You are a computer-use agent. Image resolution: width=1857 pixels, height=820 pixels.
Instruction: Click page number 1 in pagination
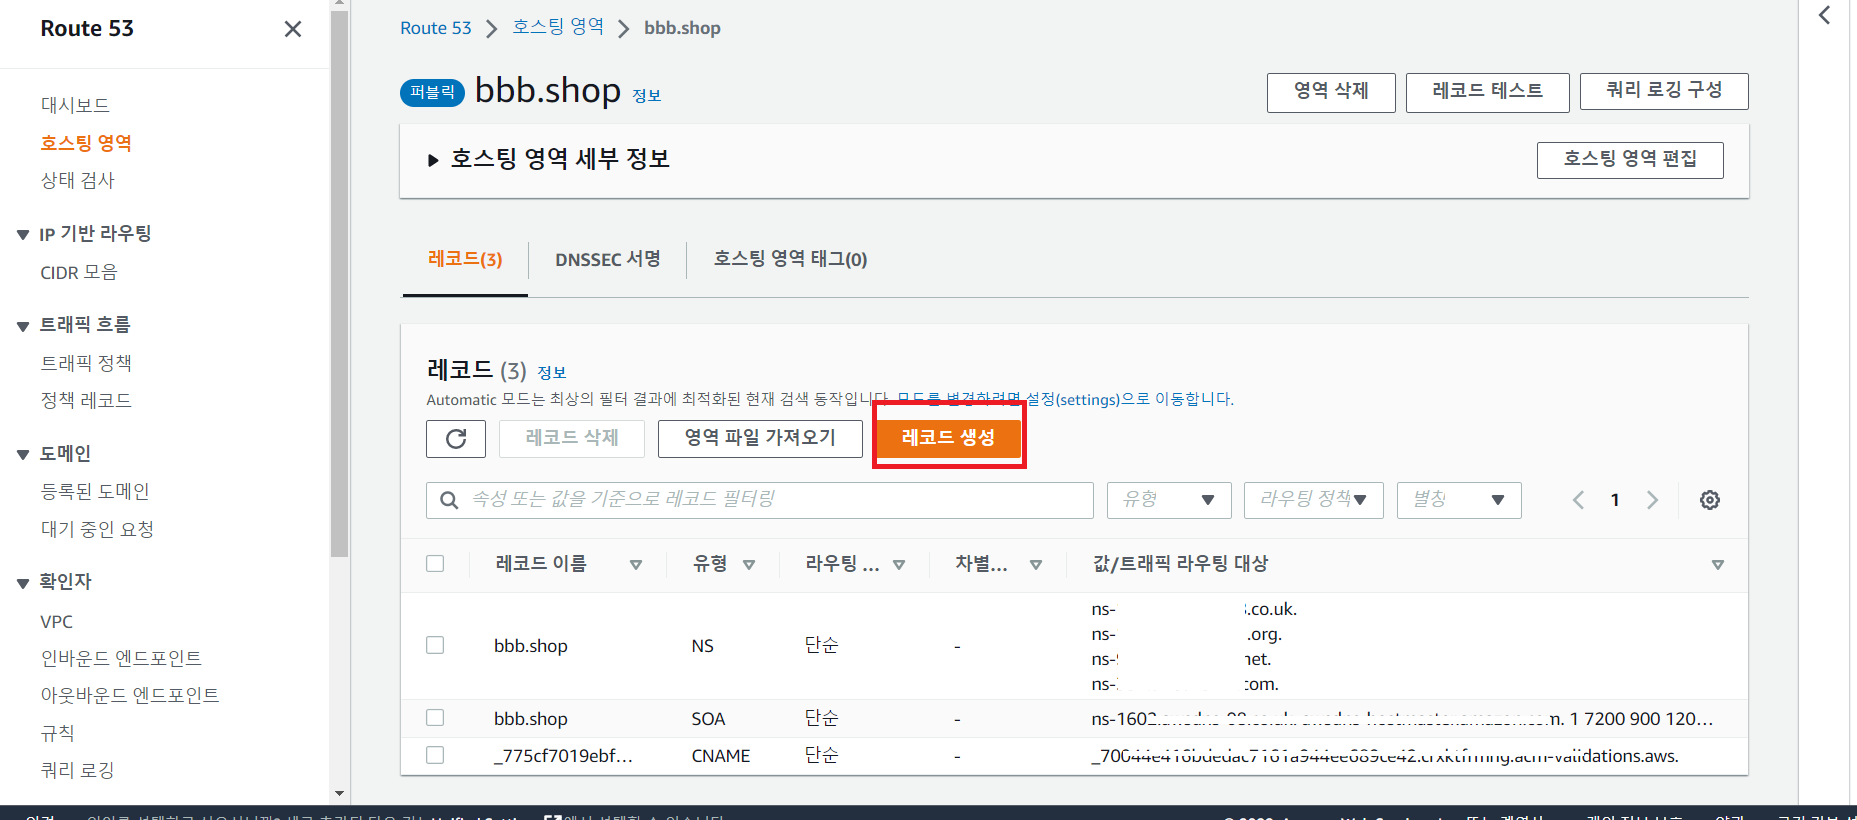click(1615, 500)
